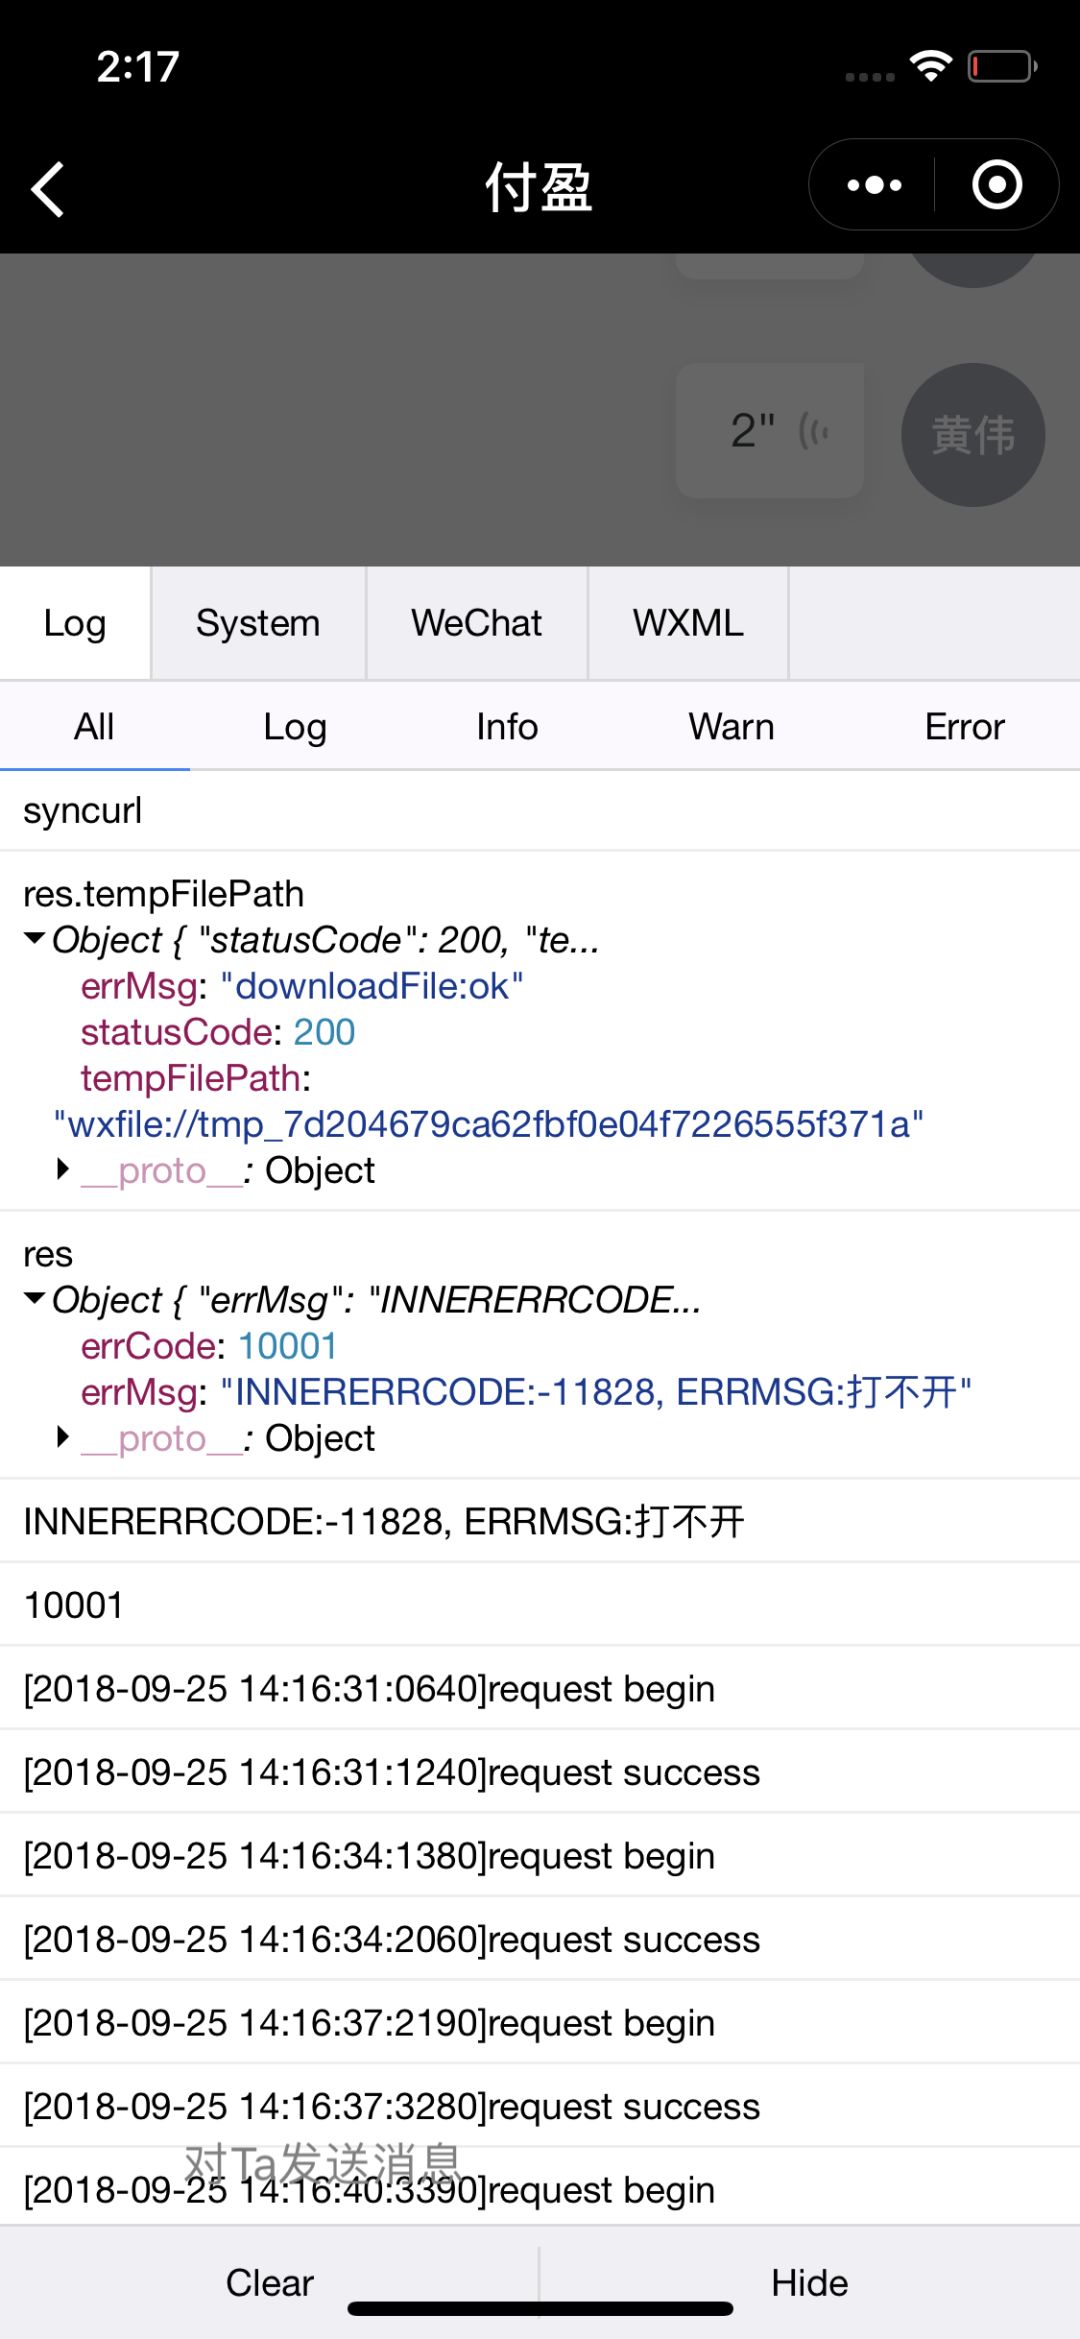
Task: Select 14:16:34:2060 request success entry
Action: pos(540,1939)
